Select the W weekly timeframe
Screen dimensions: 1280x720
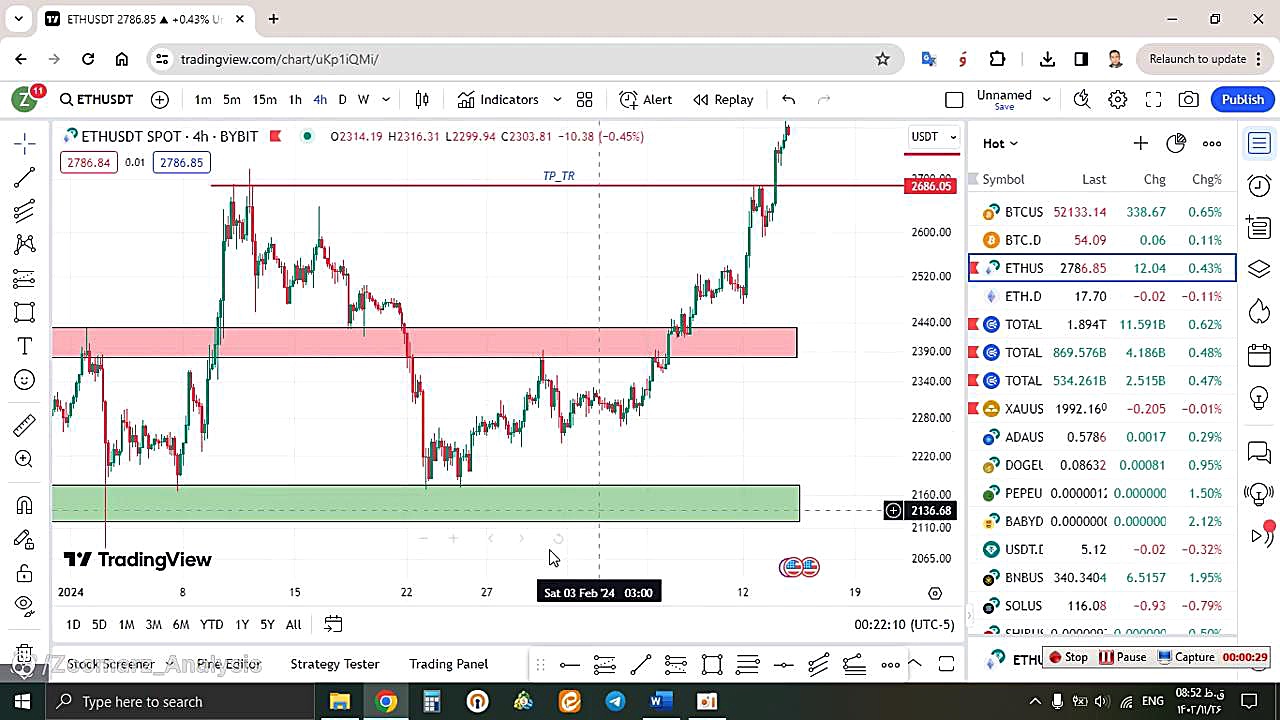pos(364,99)
